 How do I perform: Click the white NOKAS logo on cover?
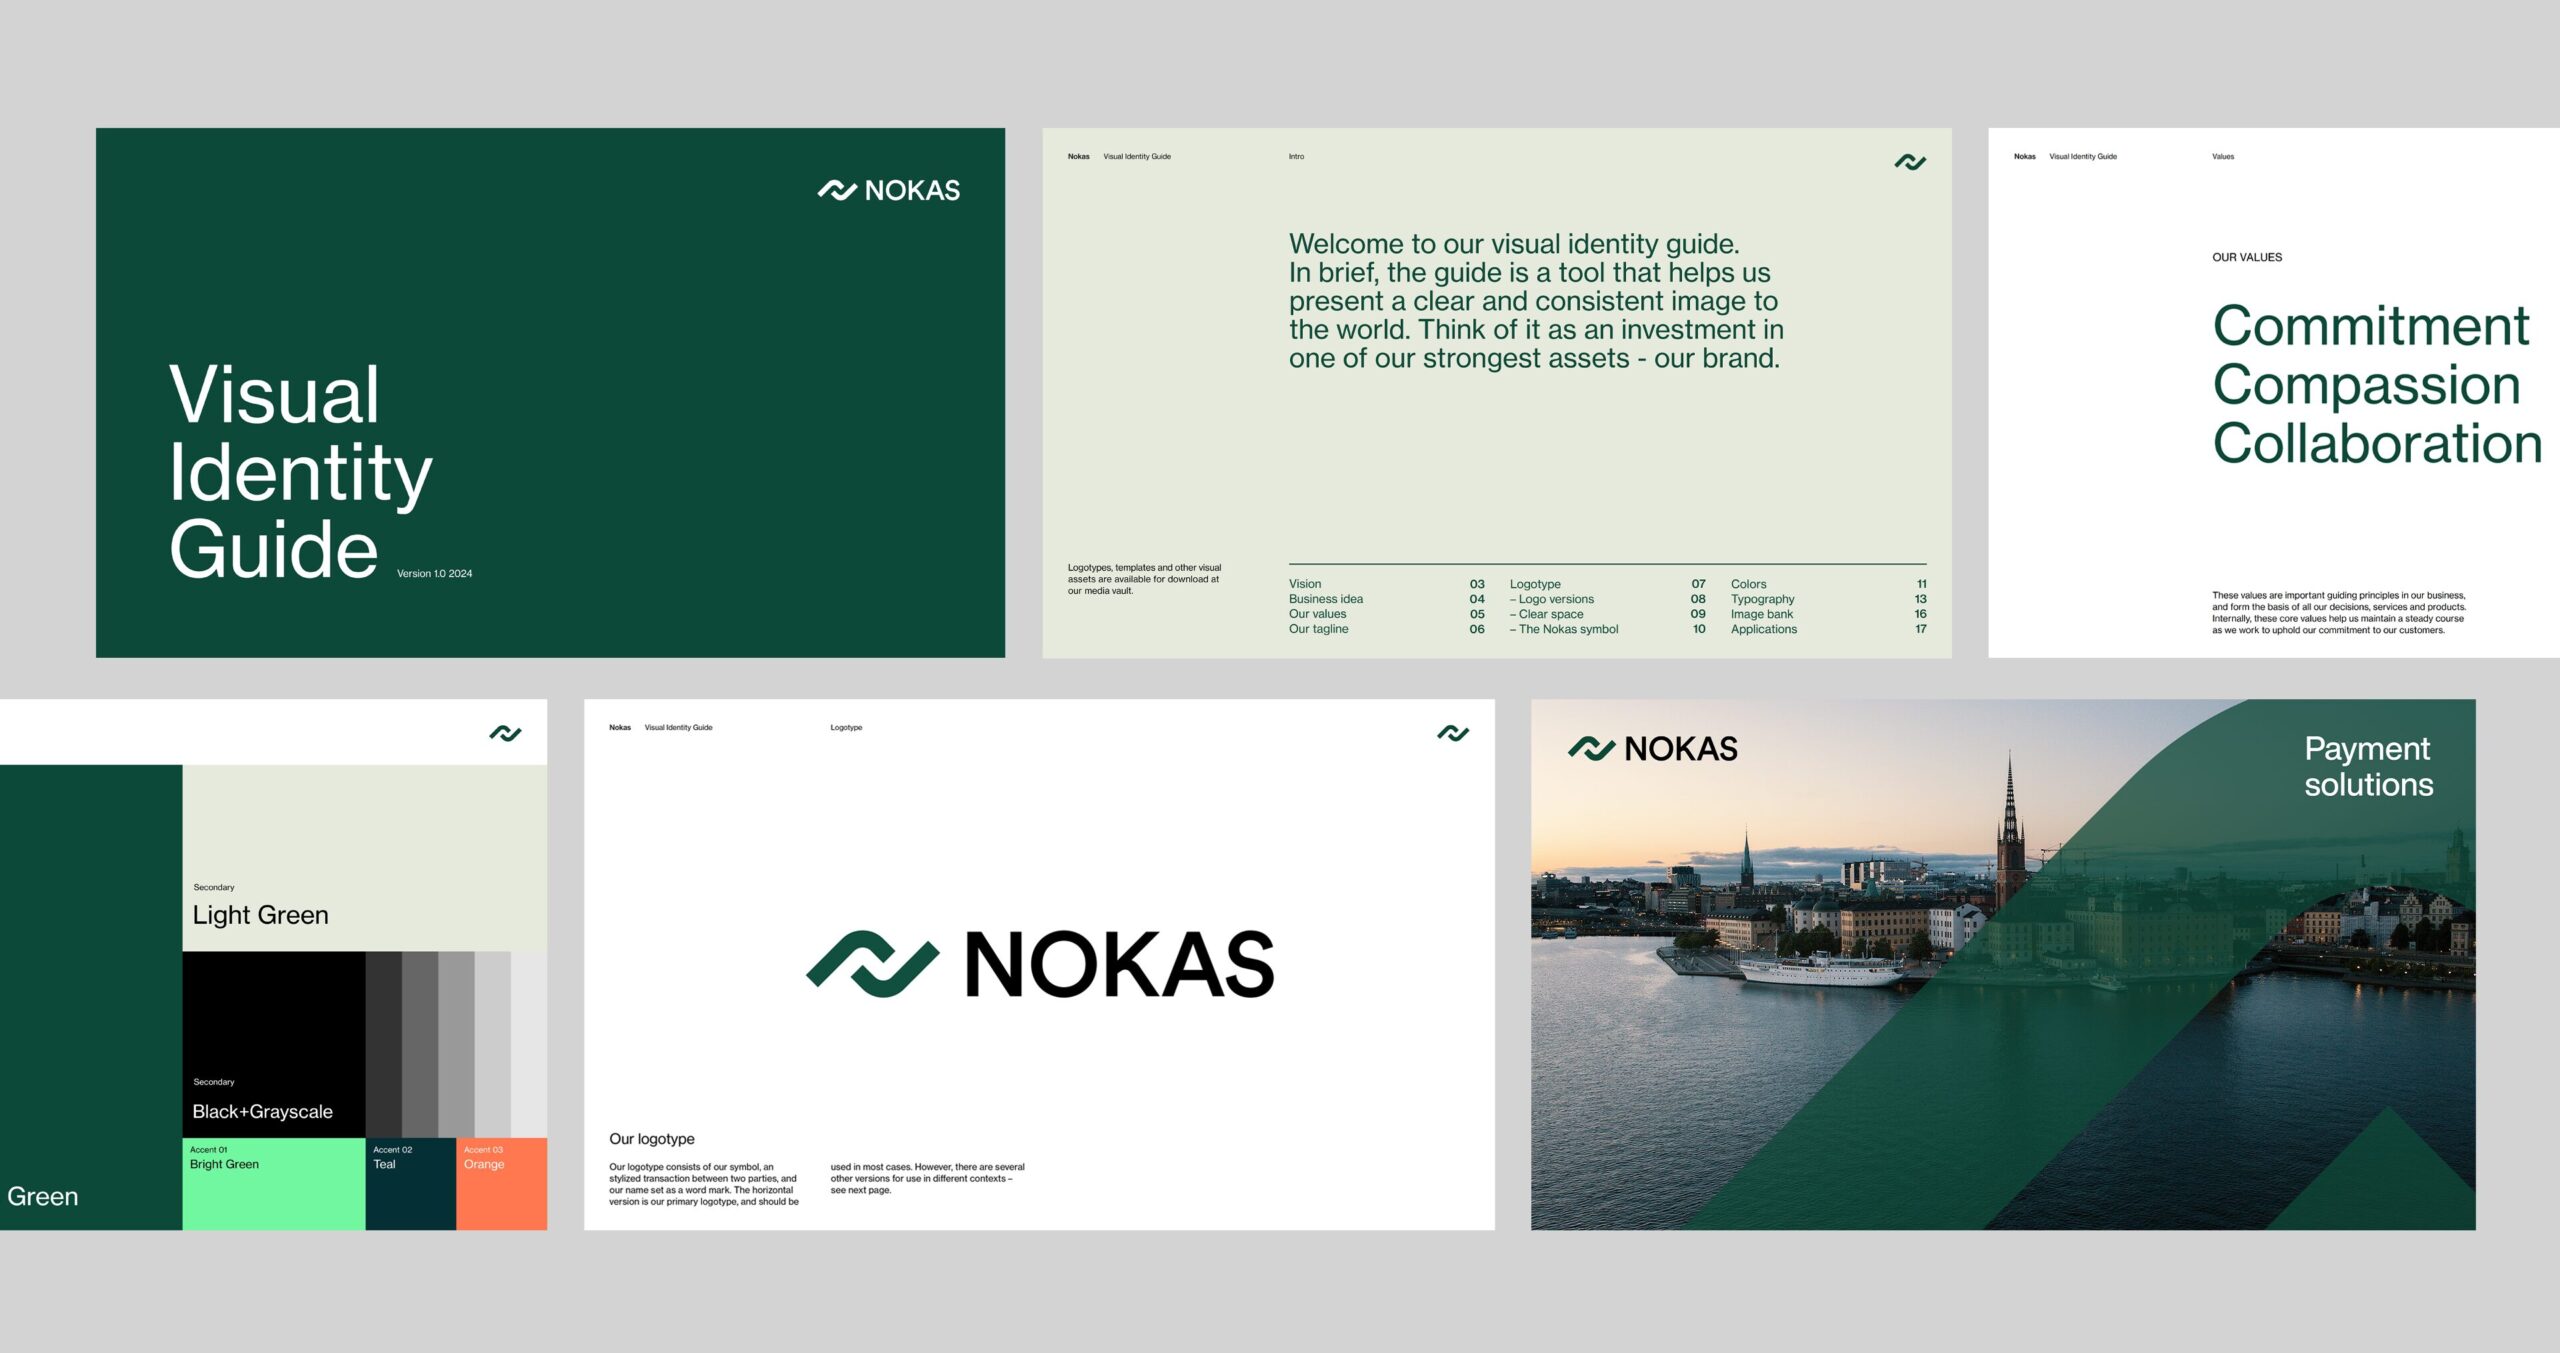point(888,190)
